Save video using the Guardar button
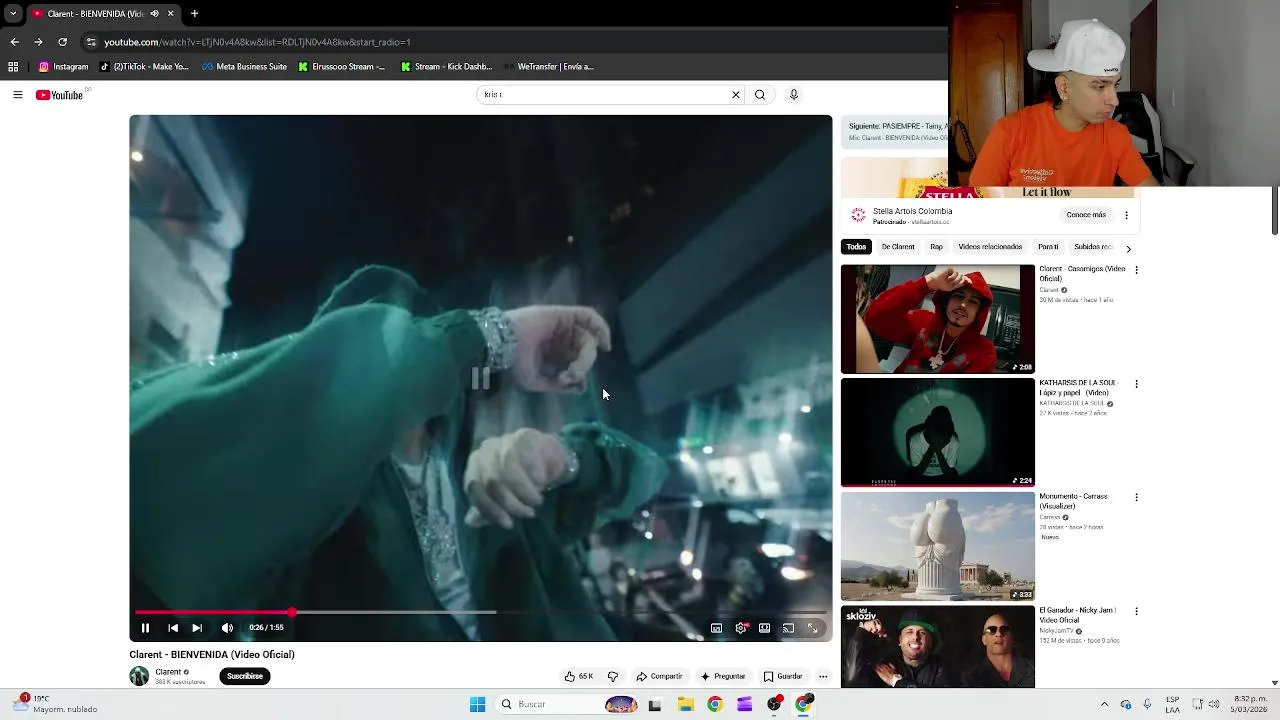This screenshot has height=720, width=1280. tap(783, 676)
